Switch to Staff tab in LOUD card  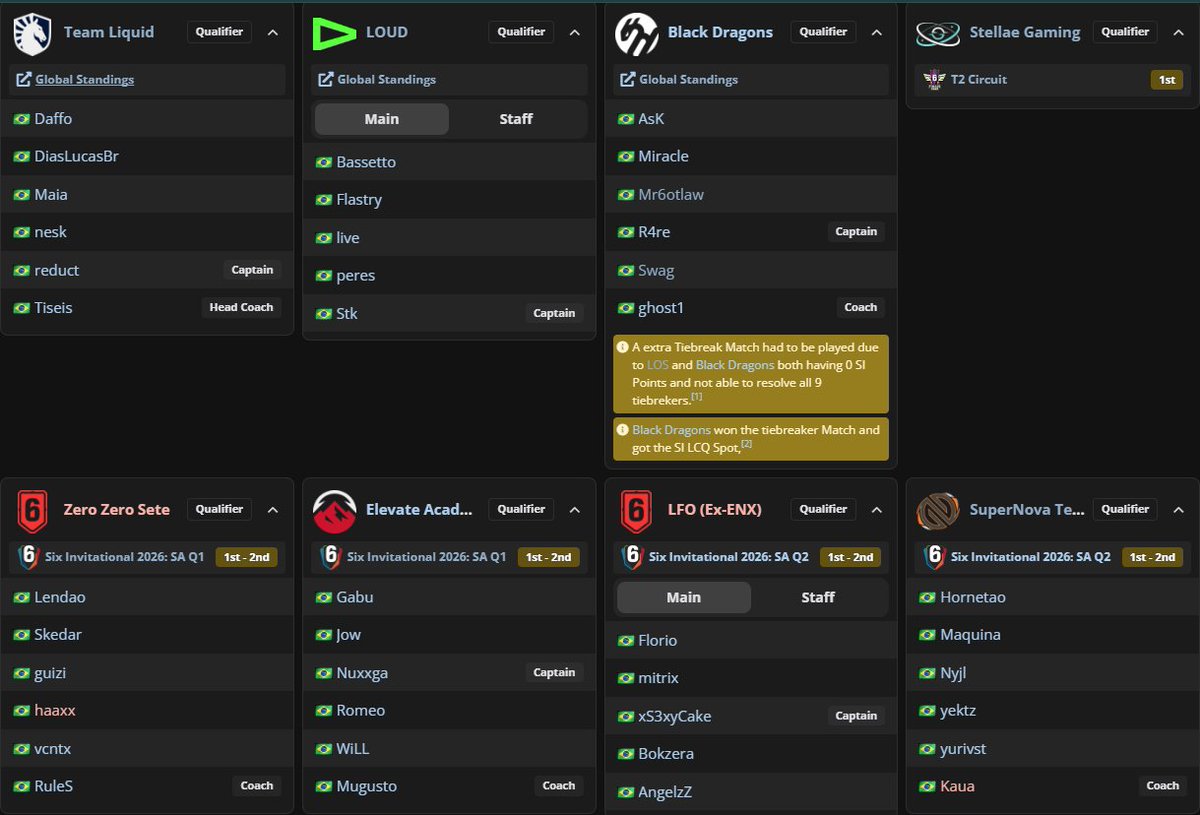[x=516, y=119]
